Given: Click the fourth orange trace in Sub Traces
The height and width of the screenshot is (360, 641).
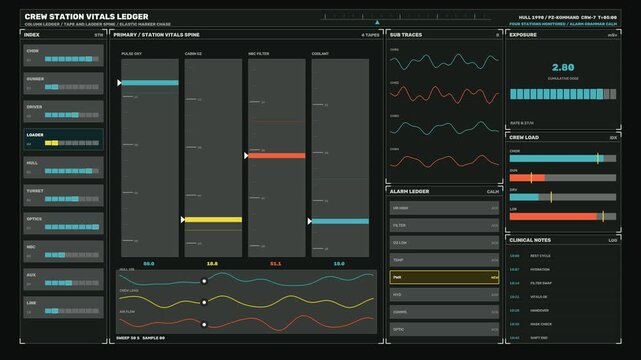Looking at the screenshot, I should [x=444, y=161].
